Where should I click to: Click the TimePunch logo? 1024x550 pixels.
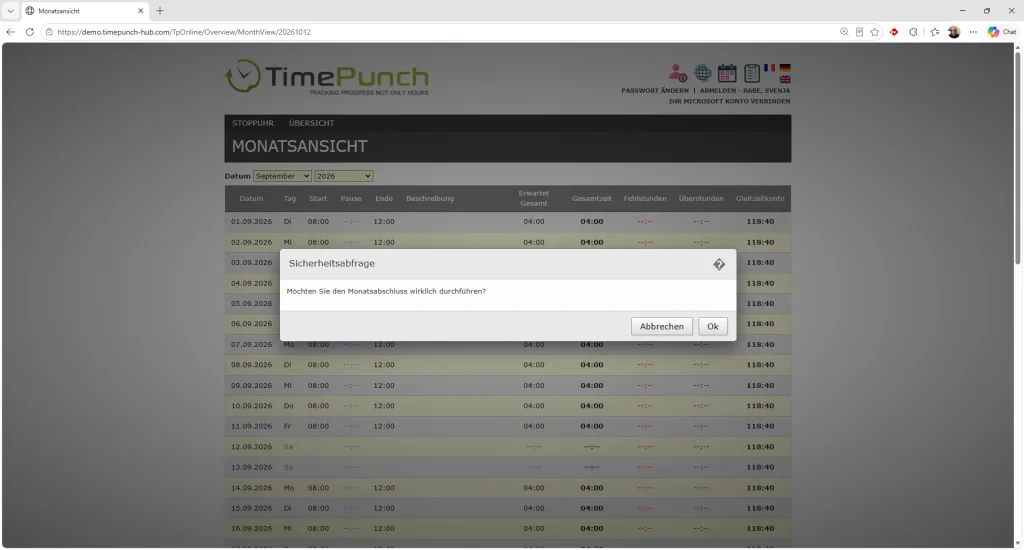point(327,77)
